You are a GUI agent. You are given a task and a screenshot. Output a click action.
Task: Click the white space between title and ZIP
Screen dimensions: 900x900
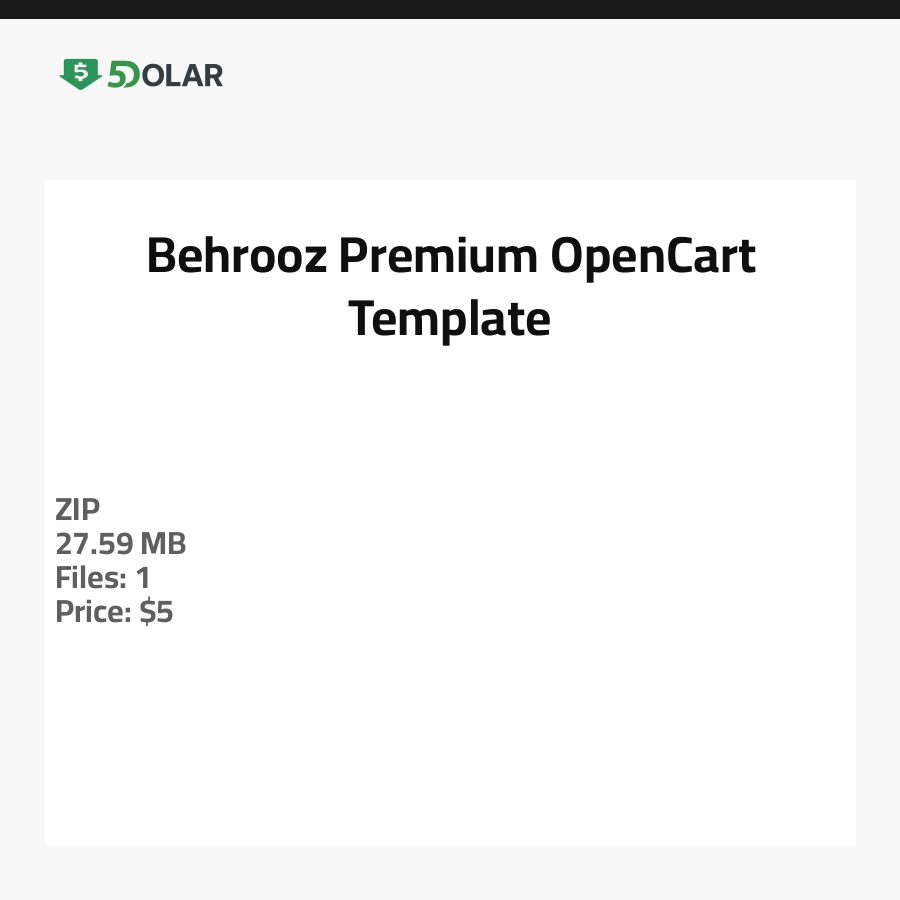[450, 420]
